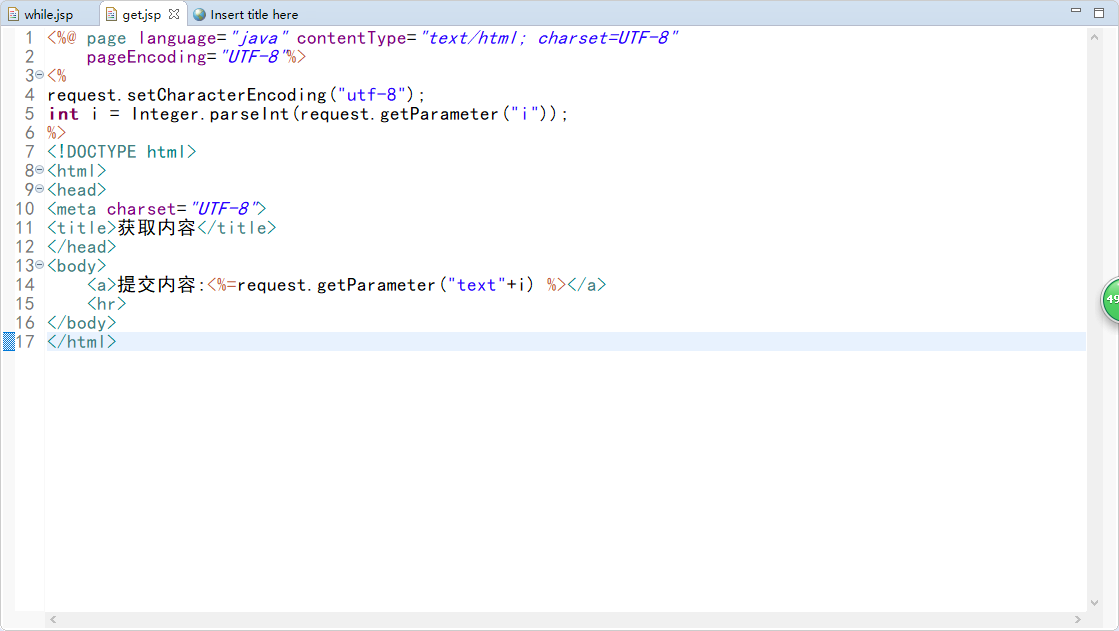Click the green floating circle badge
This screenshot has width=1119, height=631.
[1110, 299]
